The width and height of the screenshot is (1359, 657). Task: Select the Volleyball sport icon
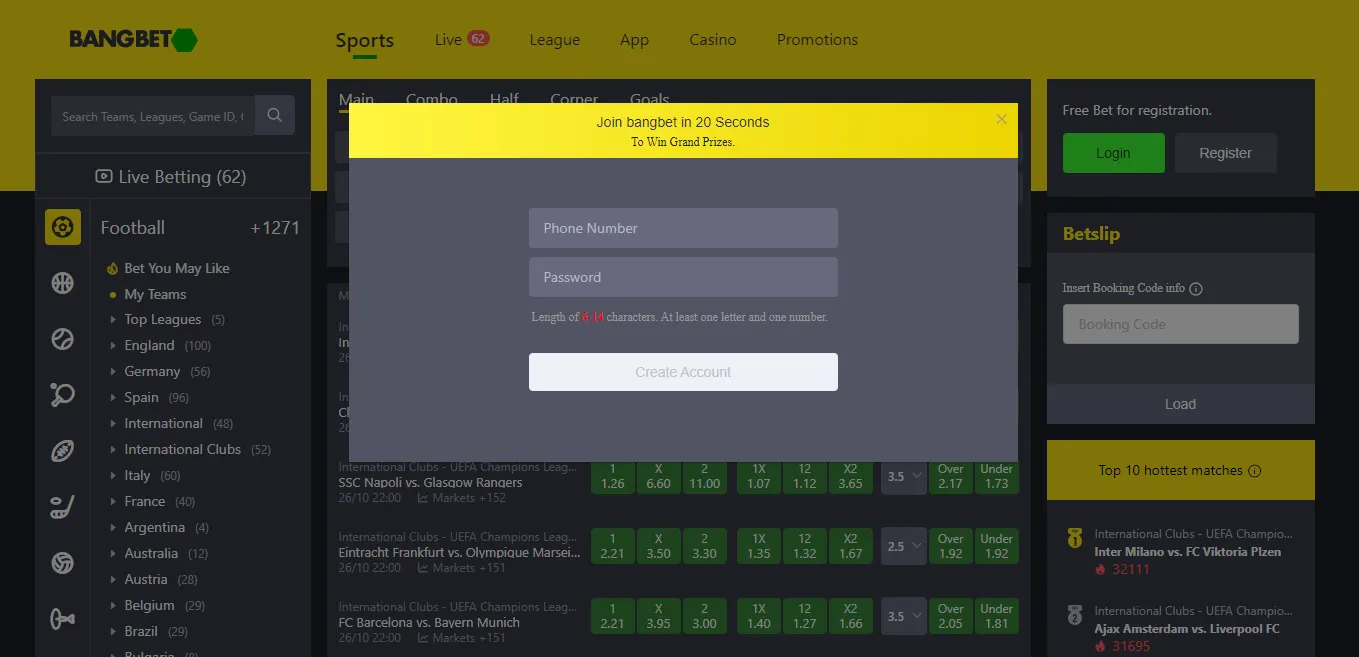62,563
